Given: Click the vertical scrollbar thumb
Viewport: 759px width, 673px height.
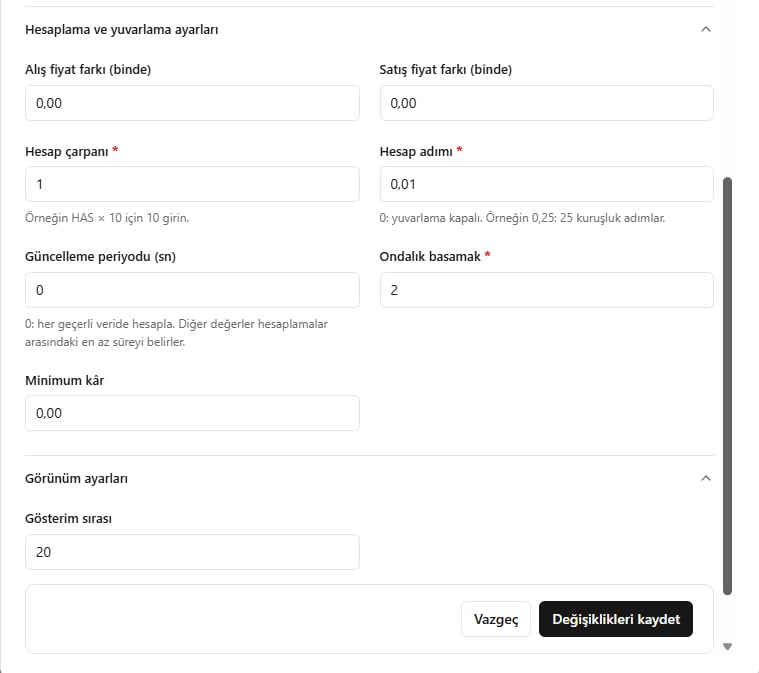Looking at the screenshot, I should click(x=727, y=386).
